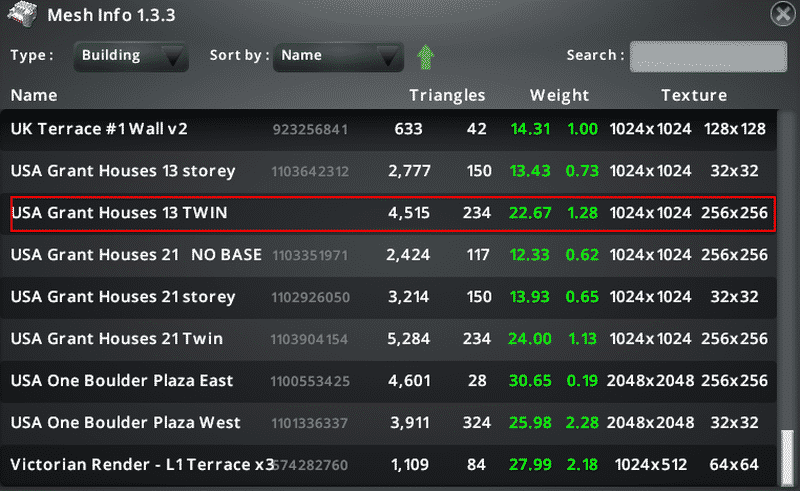This screenshot has height=491, width=800.
Task: Click the Weight column header
Action: (x=559, y=96)
